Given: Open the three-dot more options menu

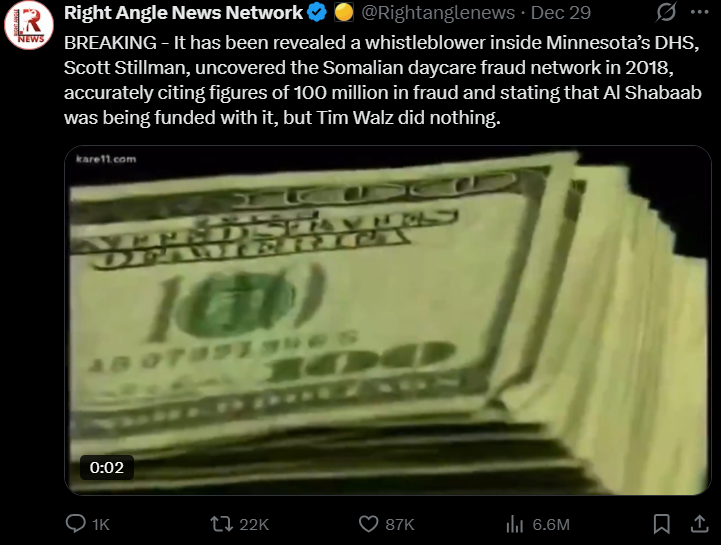Looking at the screenshot, I should pos(700,12).
